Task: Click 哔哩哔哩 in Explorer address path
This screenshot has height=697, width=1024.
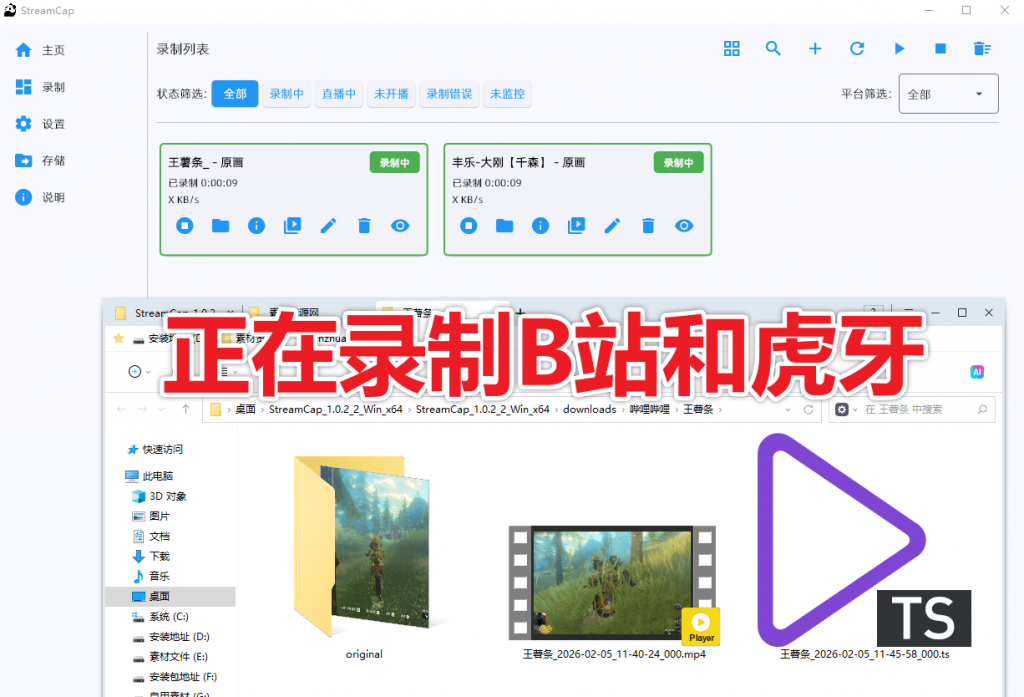Action: (x=650, y=410)
